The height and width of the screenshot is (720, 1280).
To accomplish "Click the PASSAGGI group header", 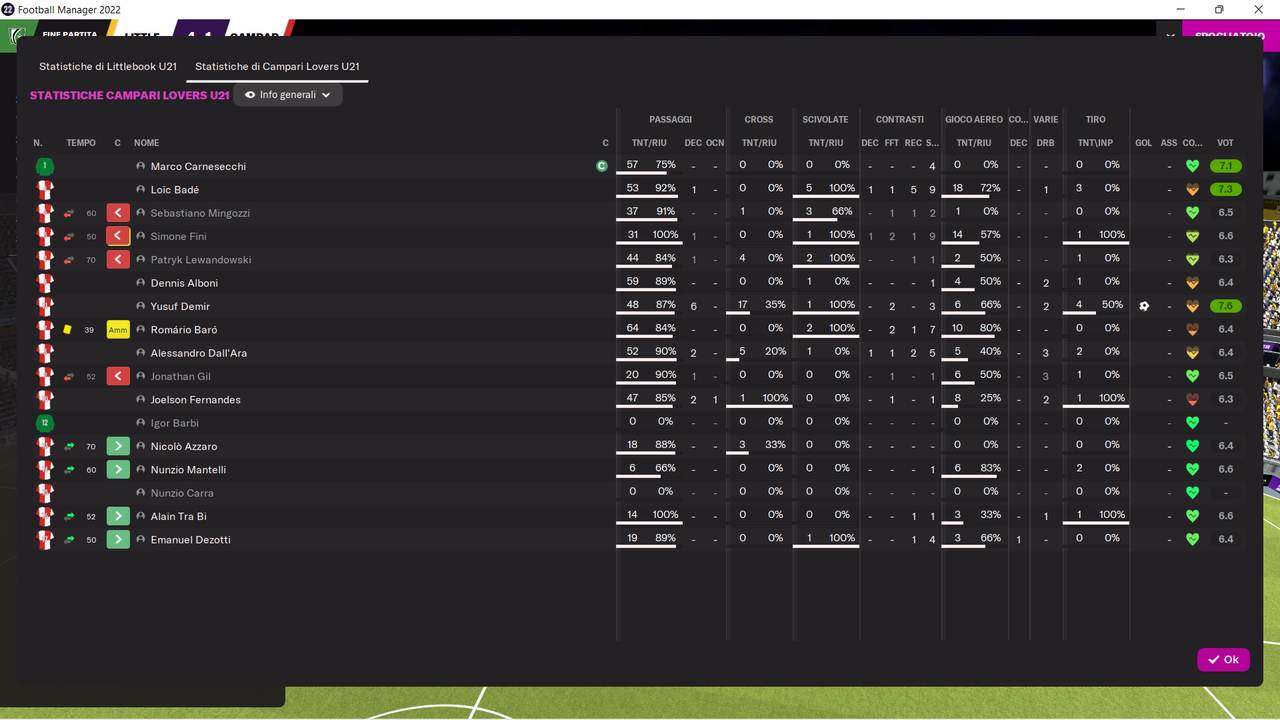I will [x=670, y=120].
